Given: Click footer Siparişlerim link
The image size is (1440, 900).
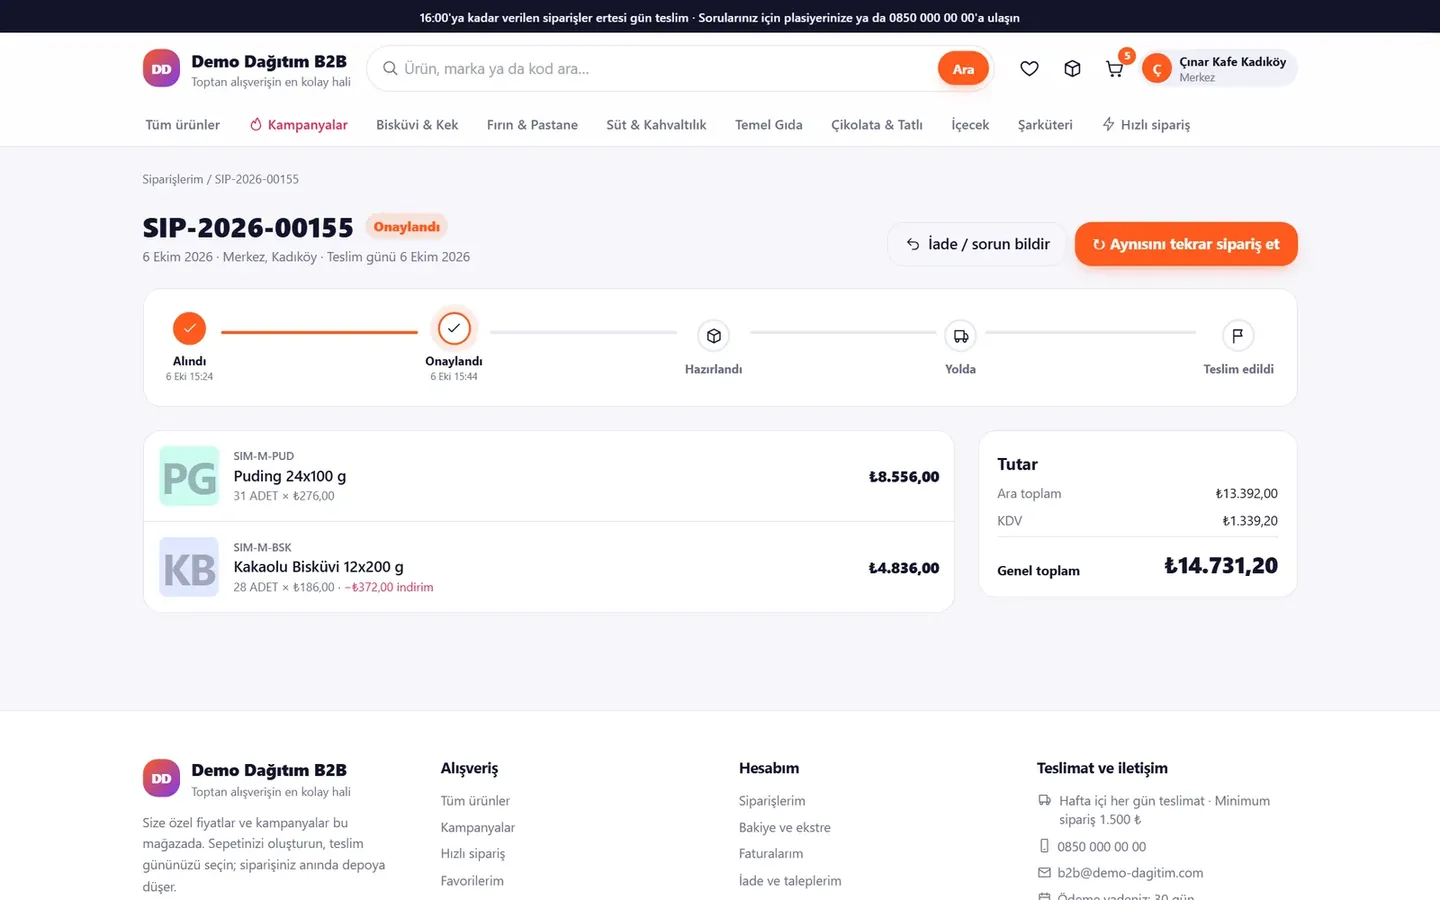Looking at the screenshot, I should click(x=772, y=801).
